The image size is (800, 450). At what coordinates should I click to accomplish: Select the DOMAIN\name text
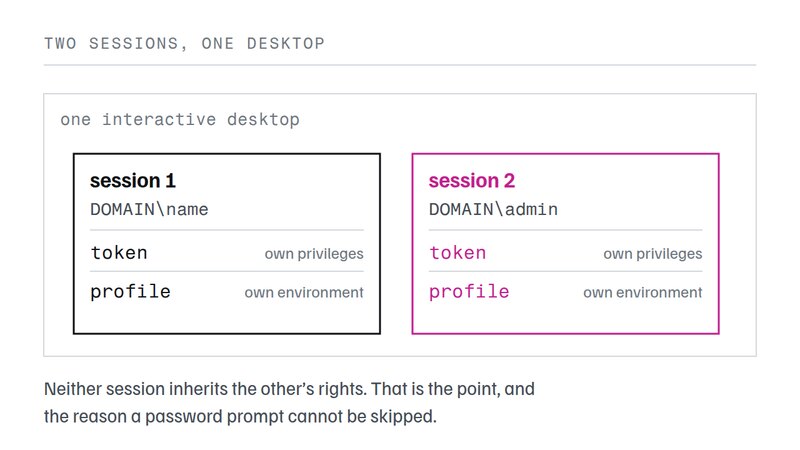click(149, 209)
